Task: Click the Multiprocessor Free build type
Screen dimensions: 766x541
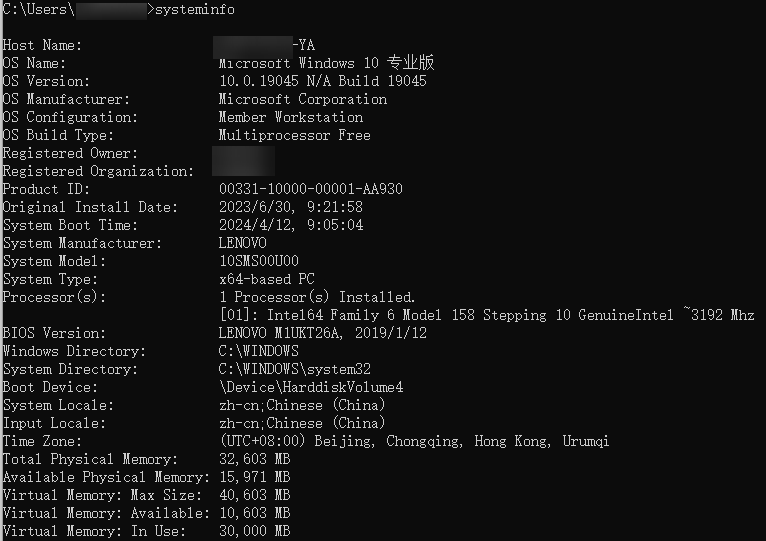Action: (x=294, y=135)
